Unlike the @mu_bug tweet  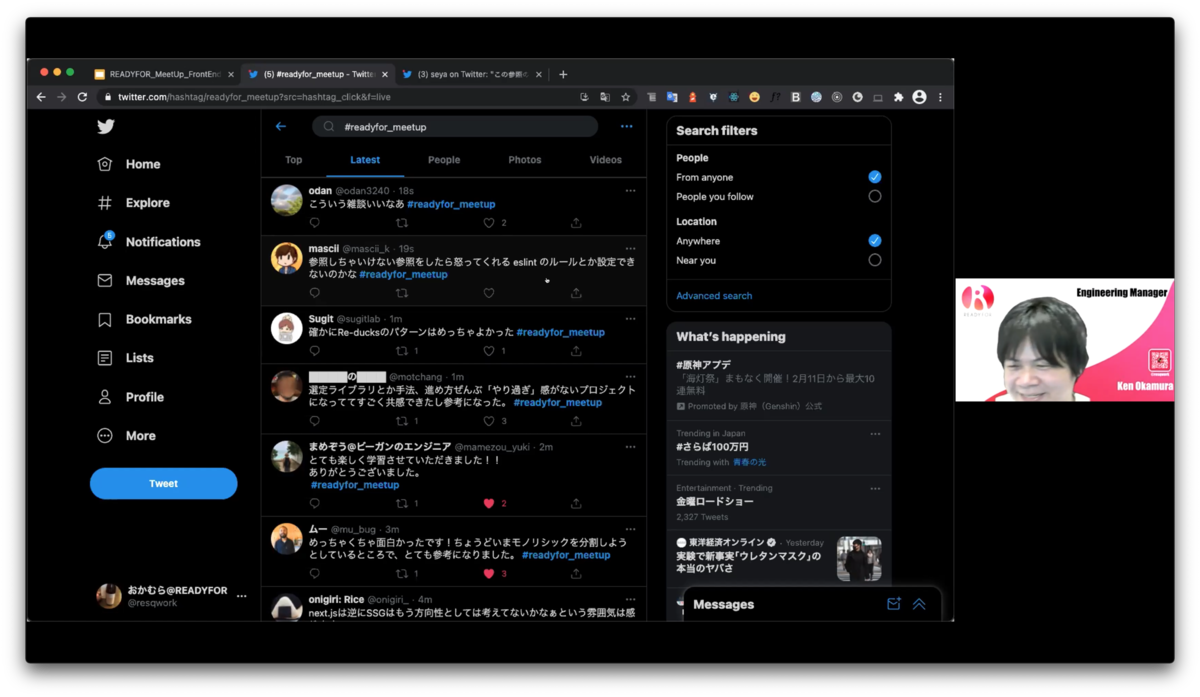(x=489, y=573)
